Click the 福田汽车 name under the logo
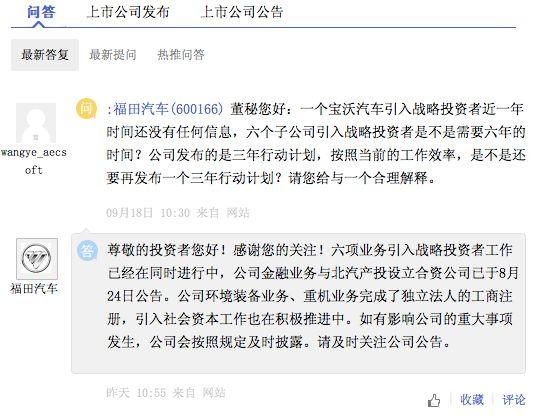This screenshot has height=416, width=534. [34, 289]
